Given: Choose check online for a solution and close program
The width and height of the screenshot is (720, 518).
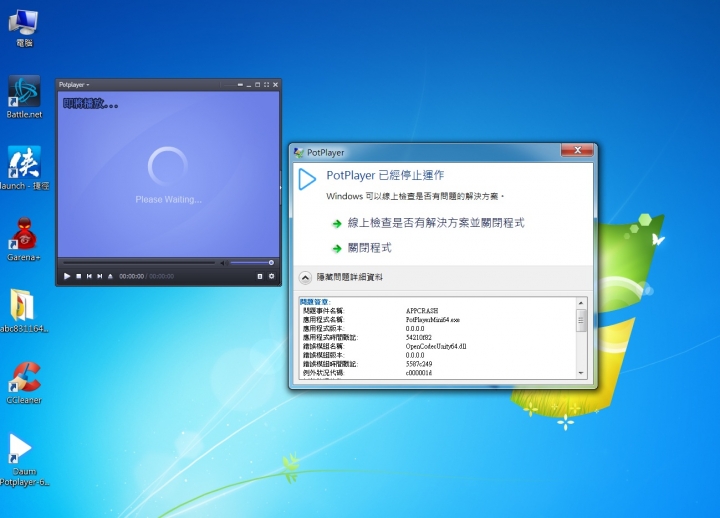Looking at the screenshot, I should pyautogui.click(x=436, y=223).
